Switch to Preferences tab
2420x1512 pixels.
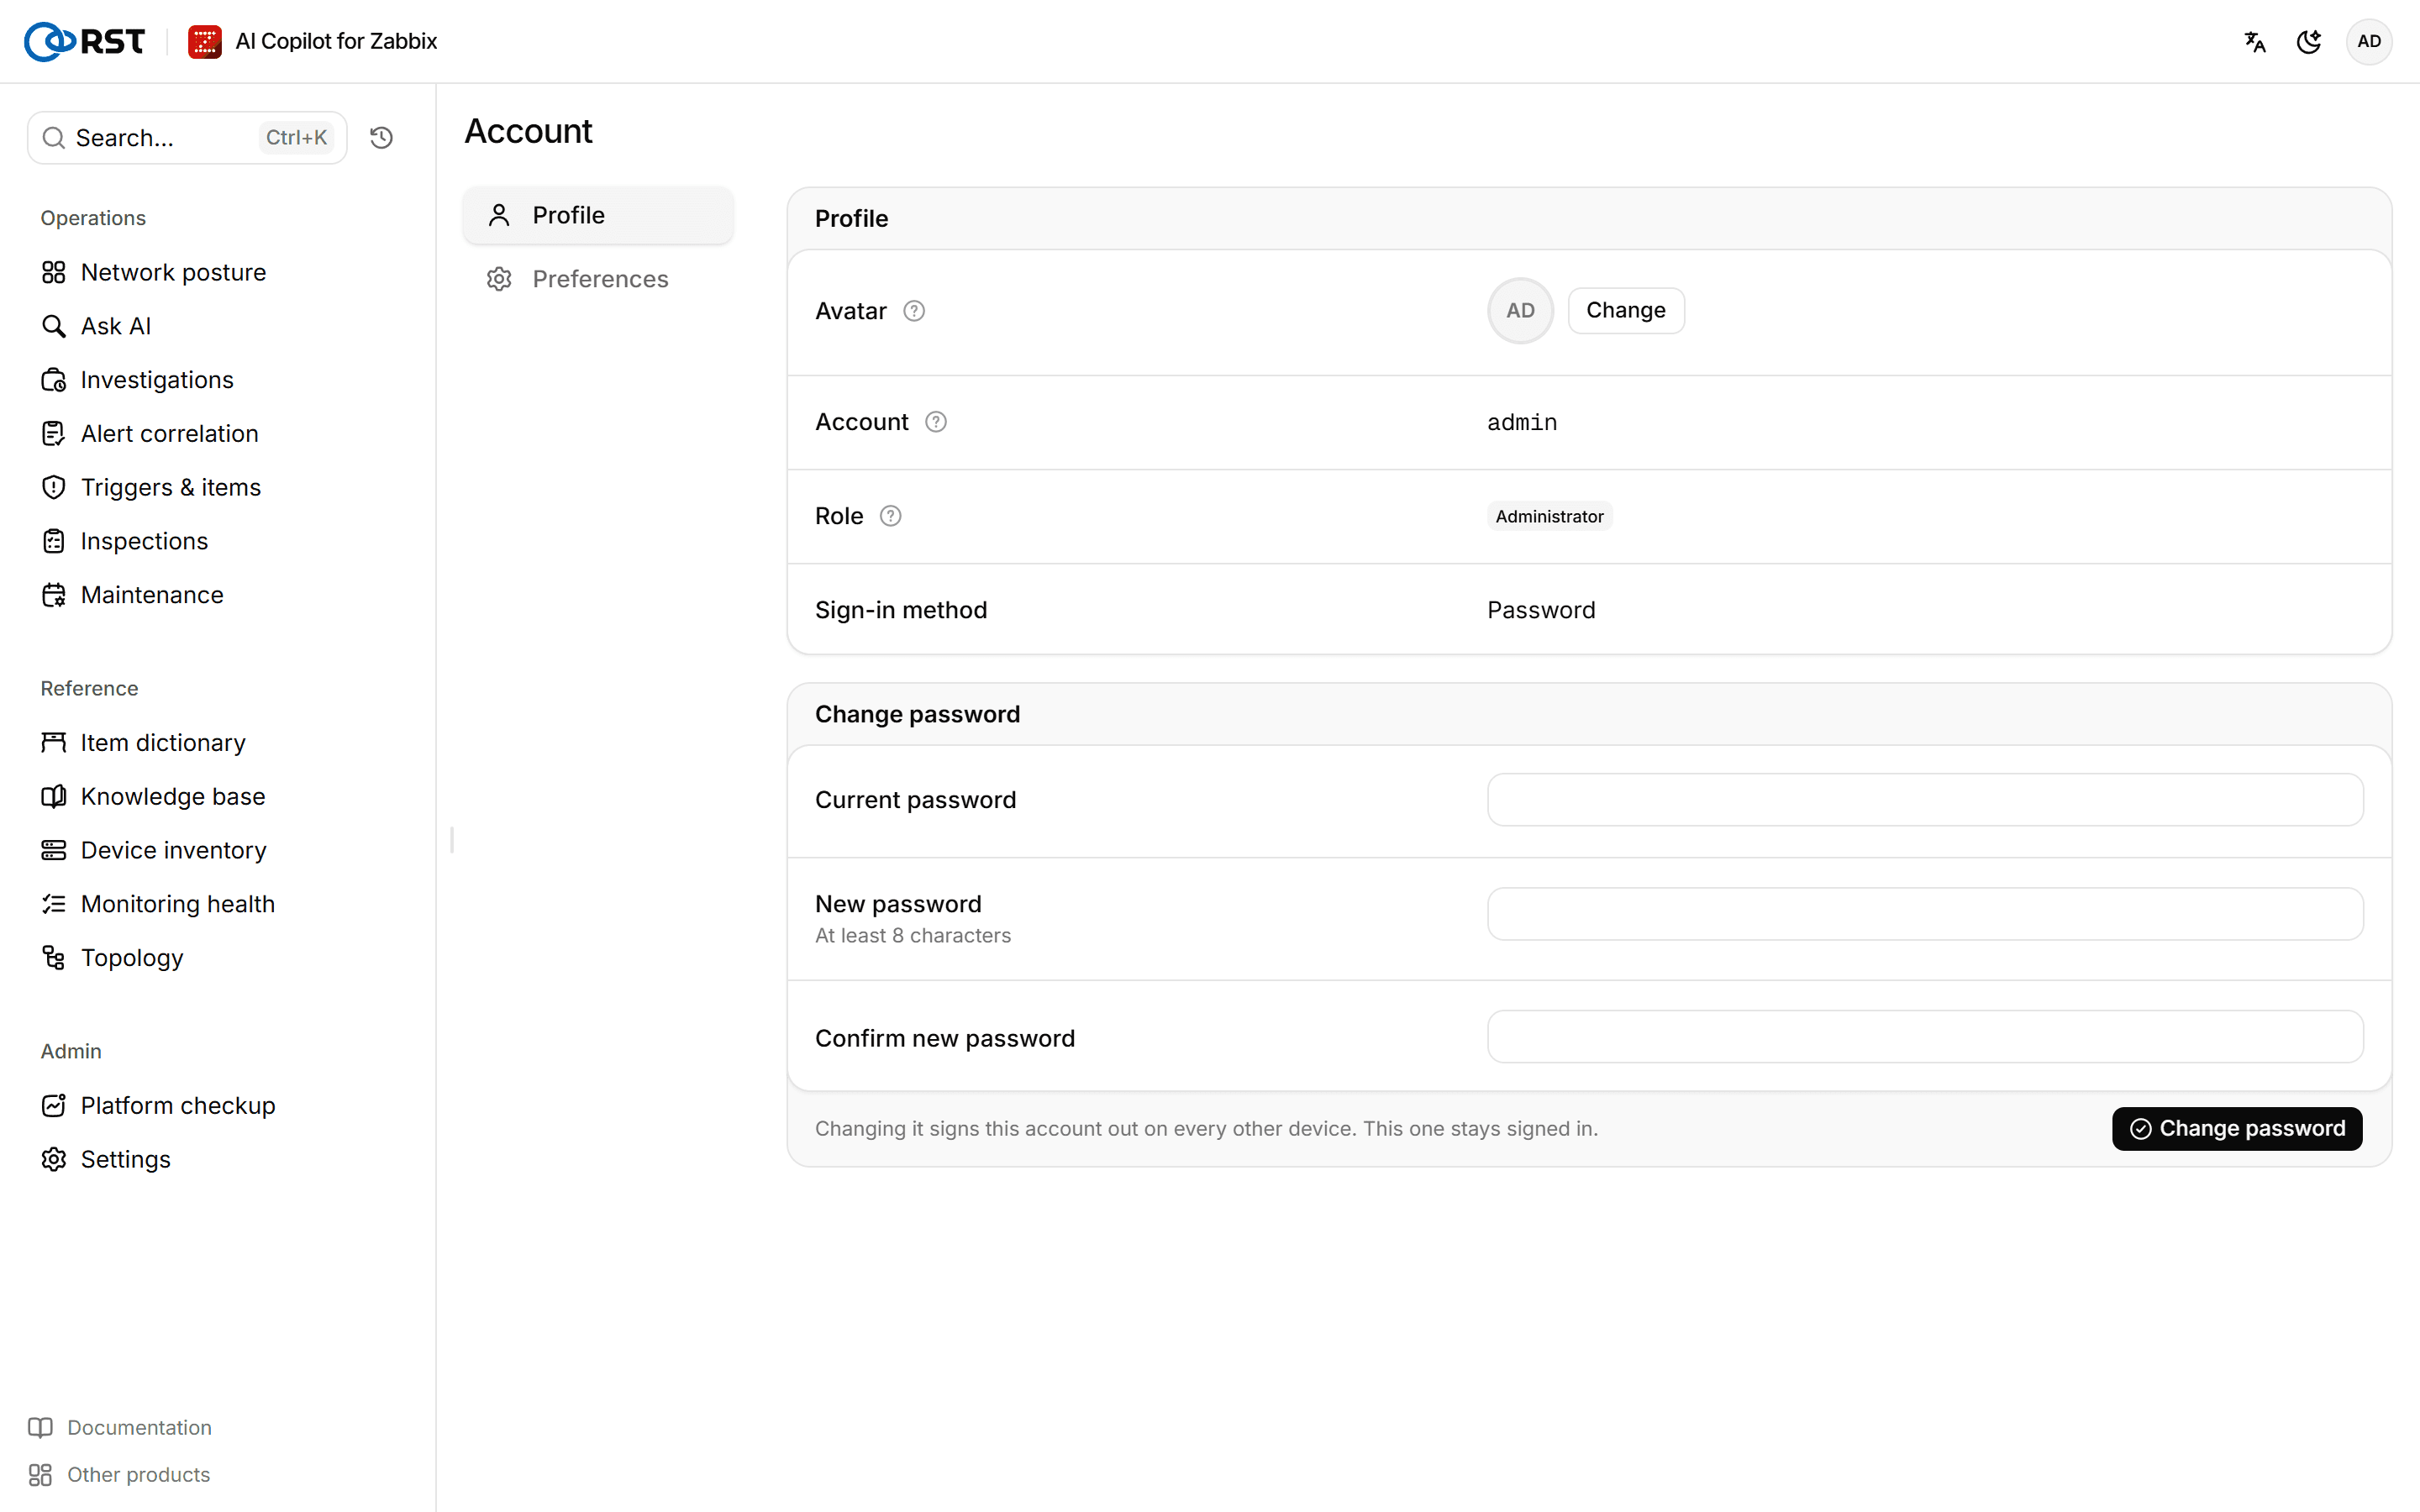[x=598, y=279]
